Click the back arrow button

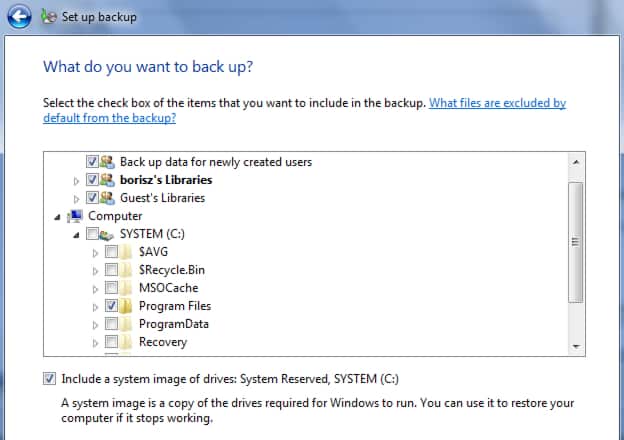tap(19, 16)
